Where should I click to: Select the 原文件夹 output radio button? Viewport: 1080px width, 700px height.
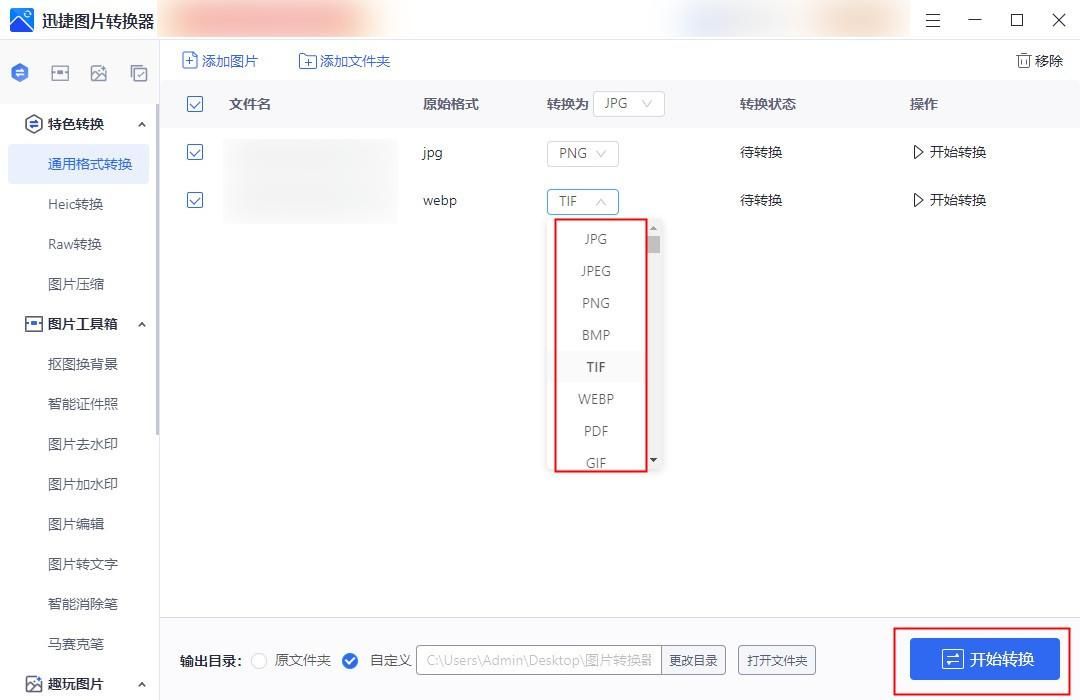coord(259,661)
